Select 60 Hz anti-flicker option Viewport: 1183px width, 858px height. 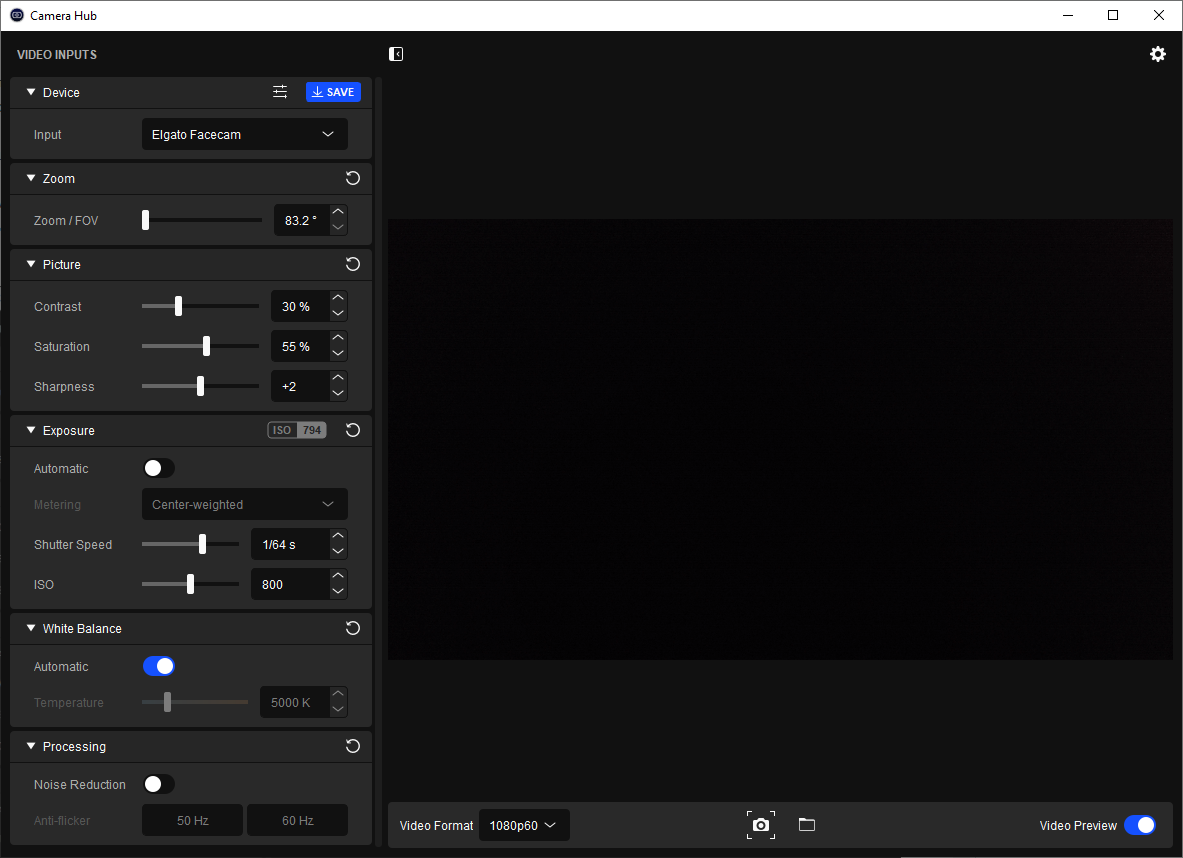click(297, 820)
